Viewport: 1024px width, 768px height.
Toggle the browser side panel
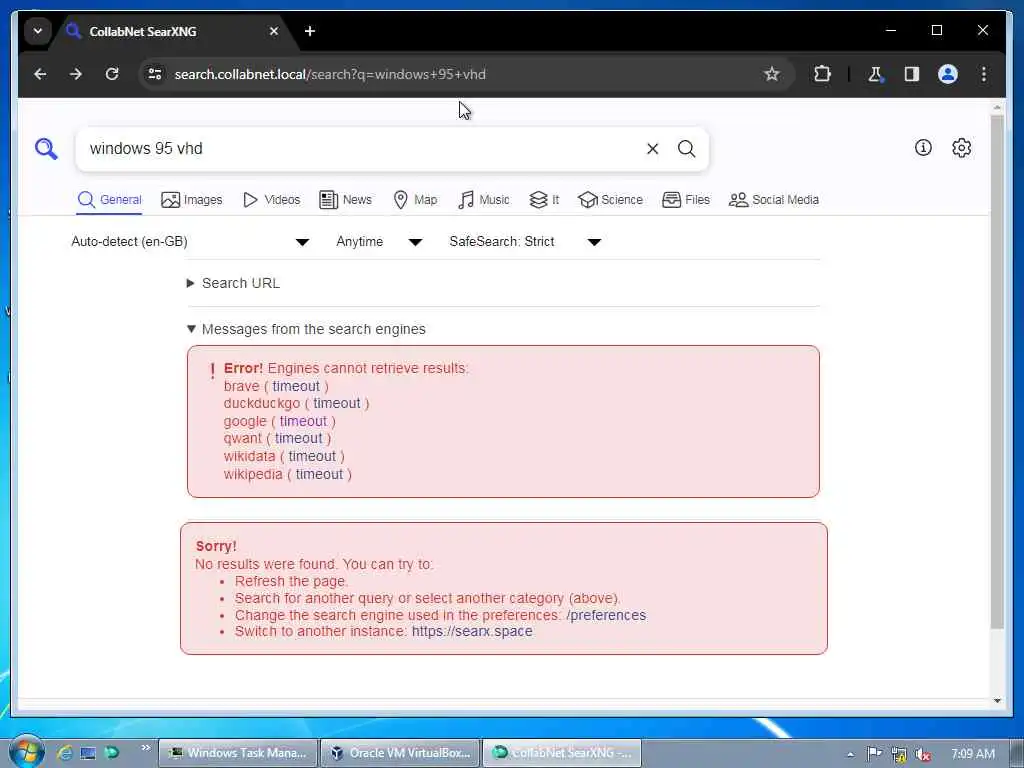tap(912, 74)
